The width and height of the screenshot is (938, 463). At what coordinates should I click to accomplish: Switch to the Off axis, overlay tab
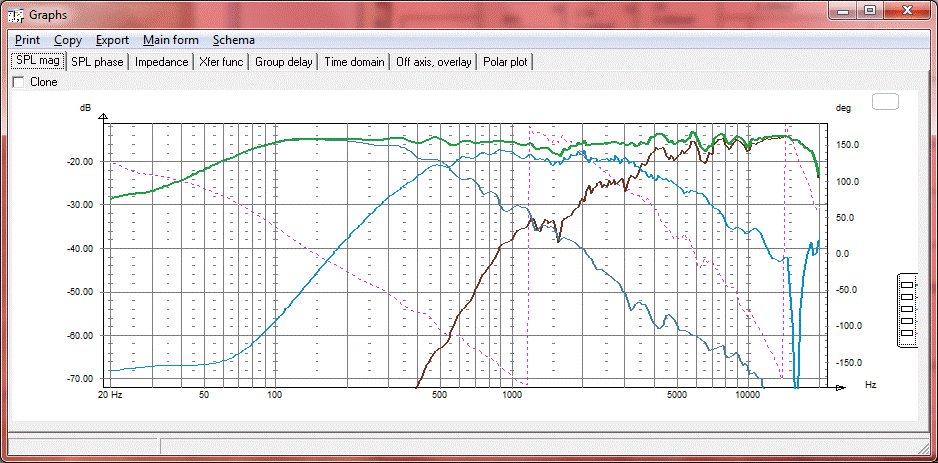(x=434, y=62)
